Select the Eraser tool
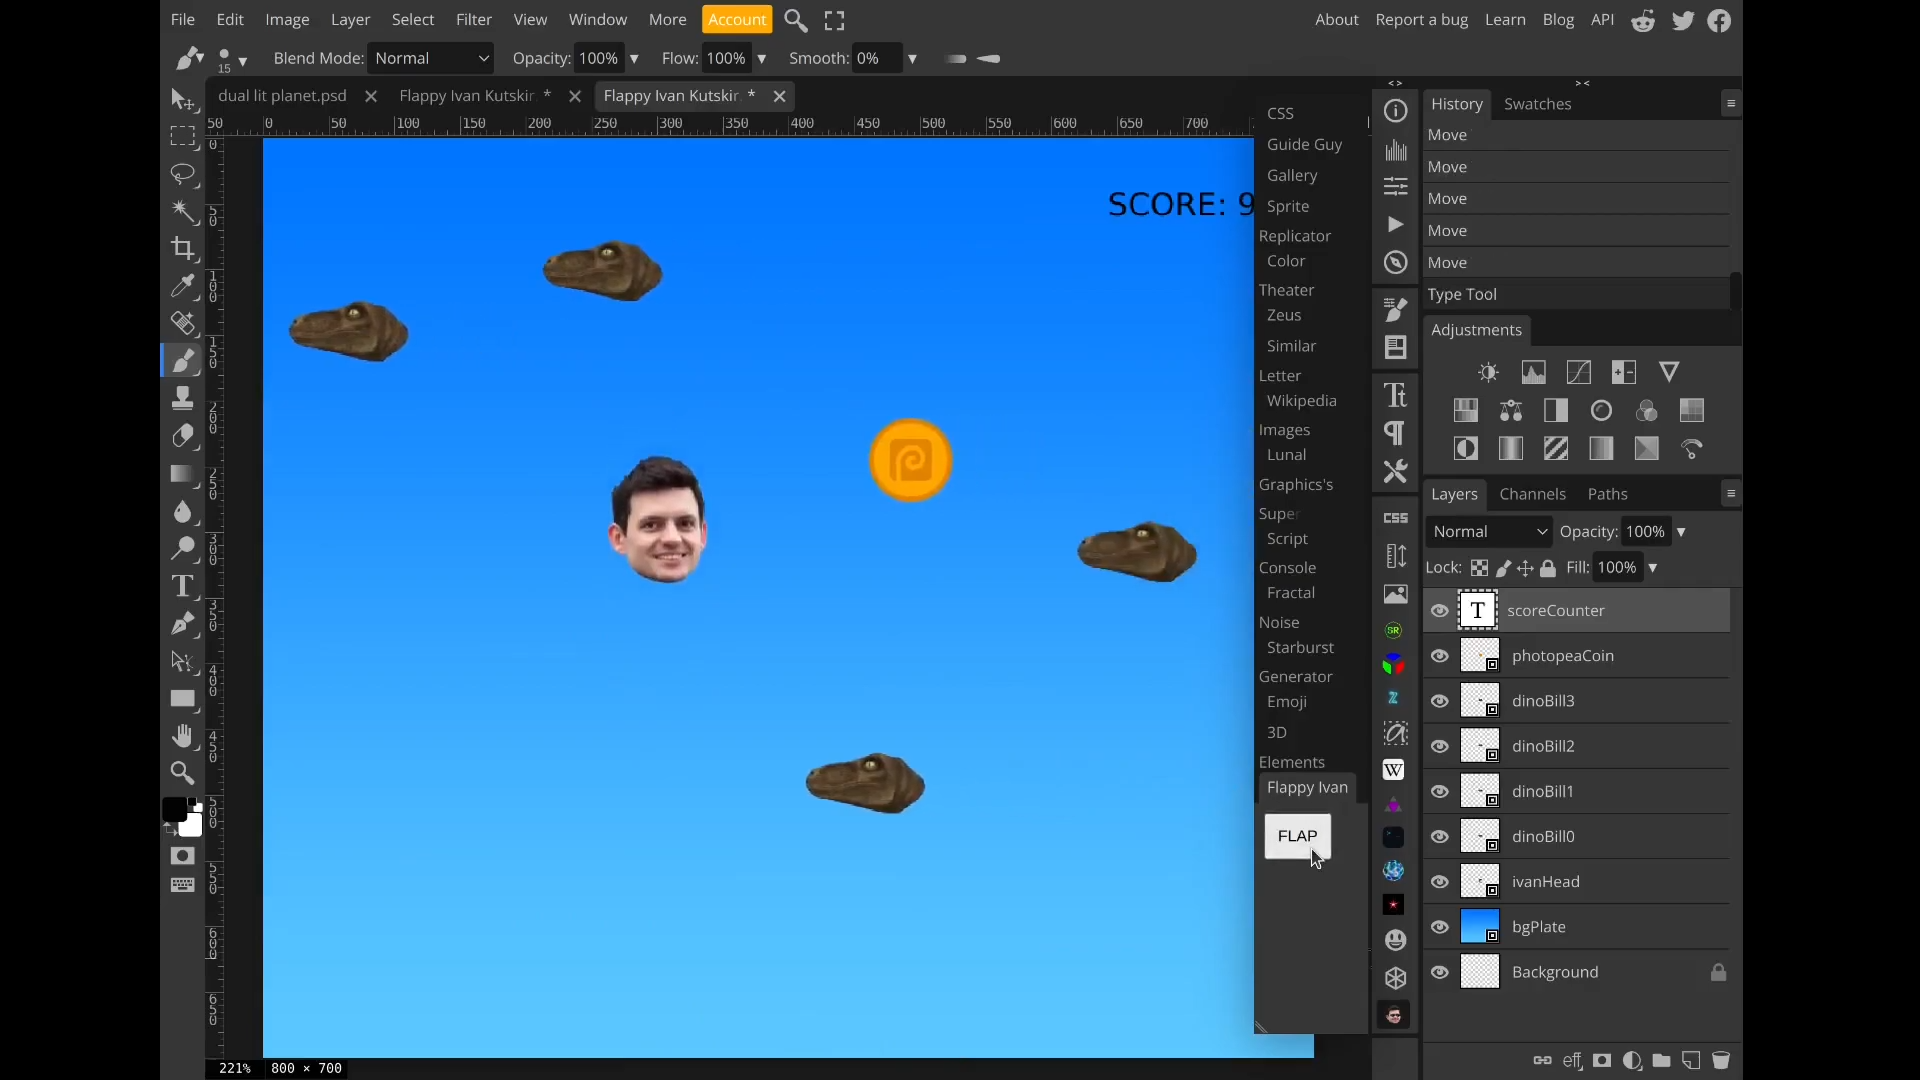 [182, 436]
